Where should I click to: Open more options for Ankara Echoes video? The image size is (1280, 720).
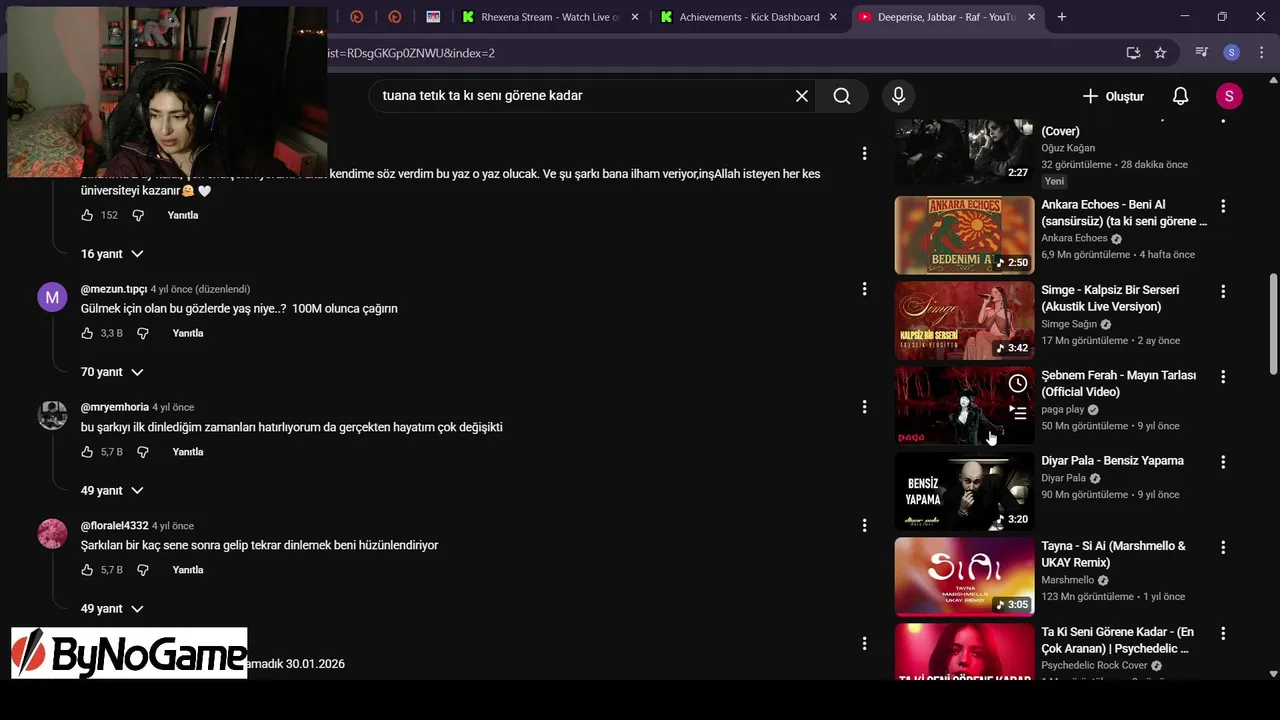click(1222, 206)
